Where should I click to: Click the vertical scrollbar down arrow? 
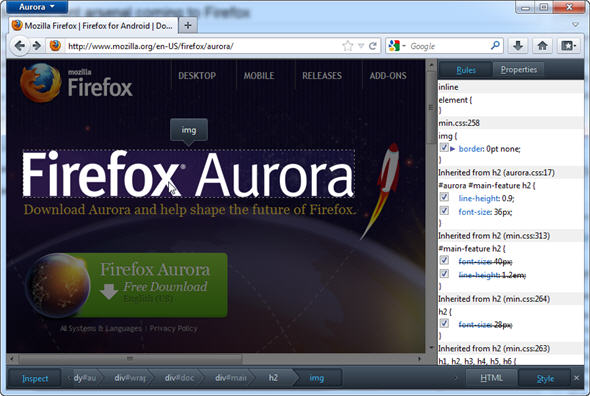(x=431, y=348)
